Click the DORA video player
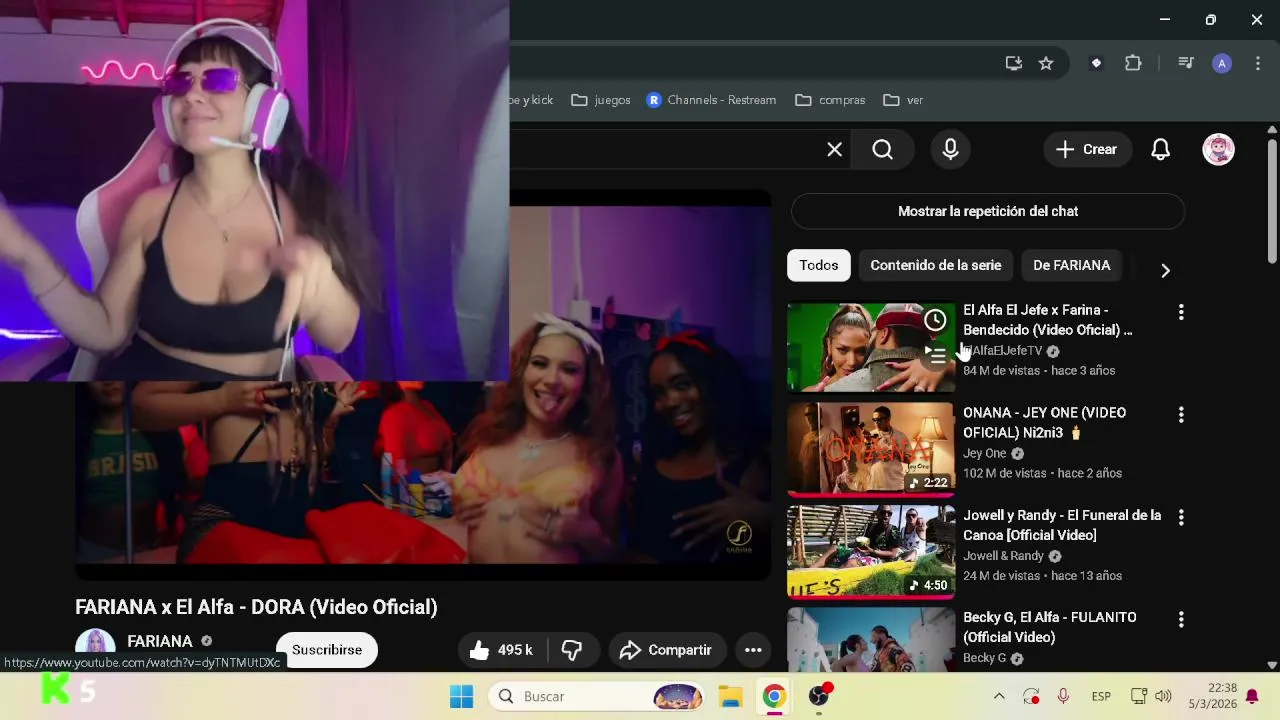The height and width of the screenshot is (720, 1280). point(423,385)
